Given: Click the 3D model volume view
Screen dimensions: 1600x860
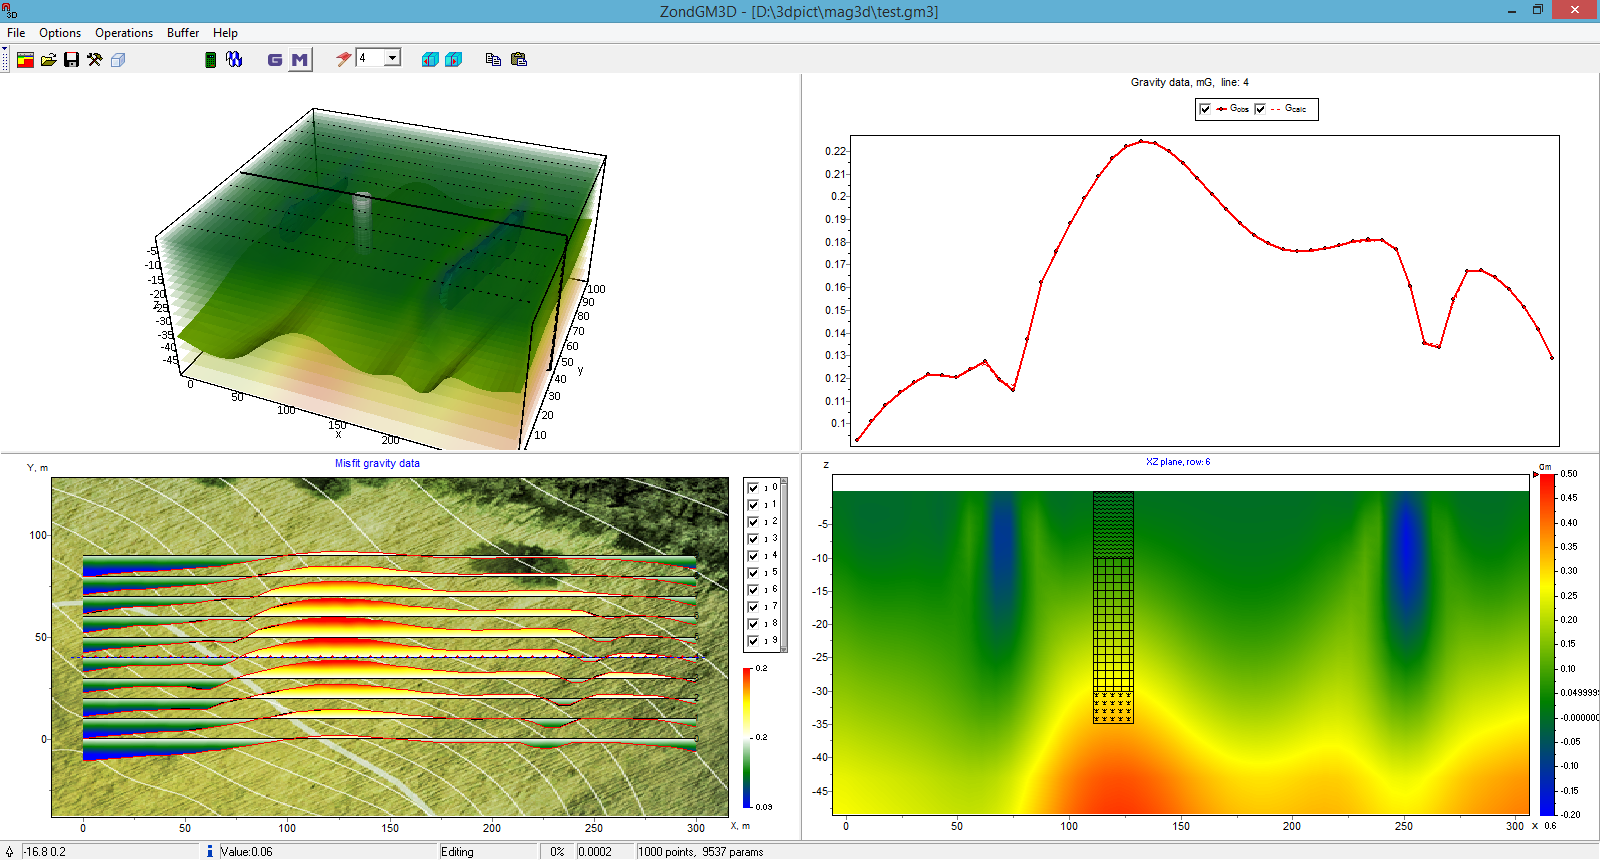Looking at the screenshot, I should (380, 280).
